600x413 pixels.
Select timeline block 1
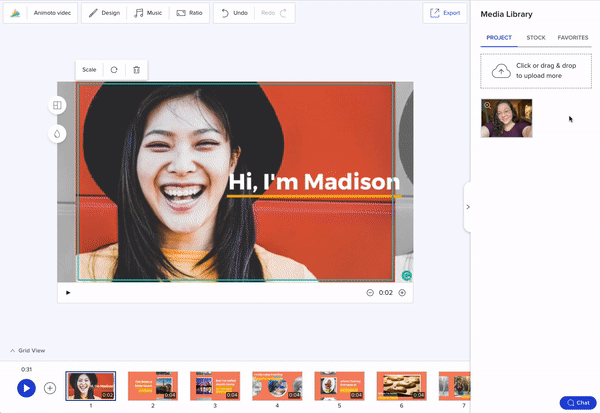(x=91, y=386)
